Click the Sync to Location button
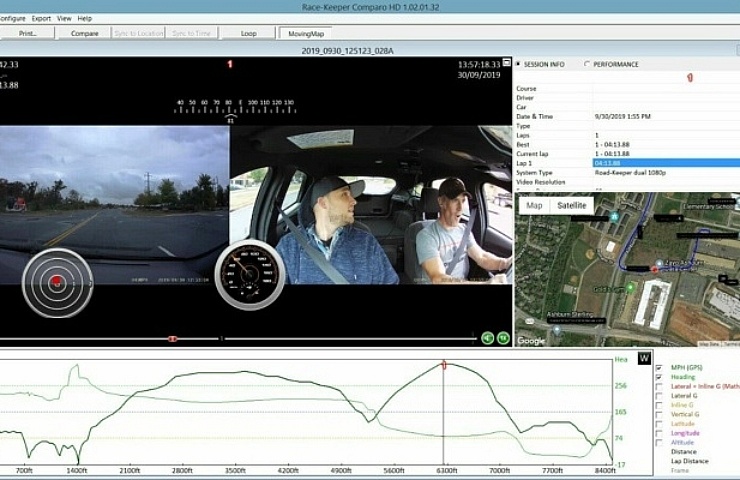This screenshot has width=740, height=480. click(139, 33)
